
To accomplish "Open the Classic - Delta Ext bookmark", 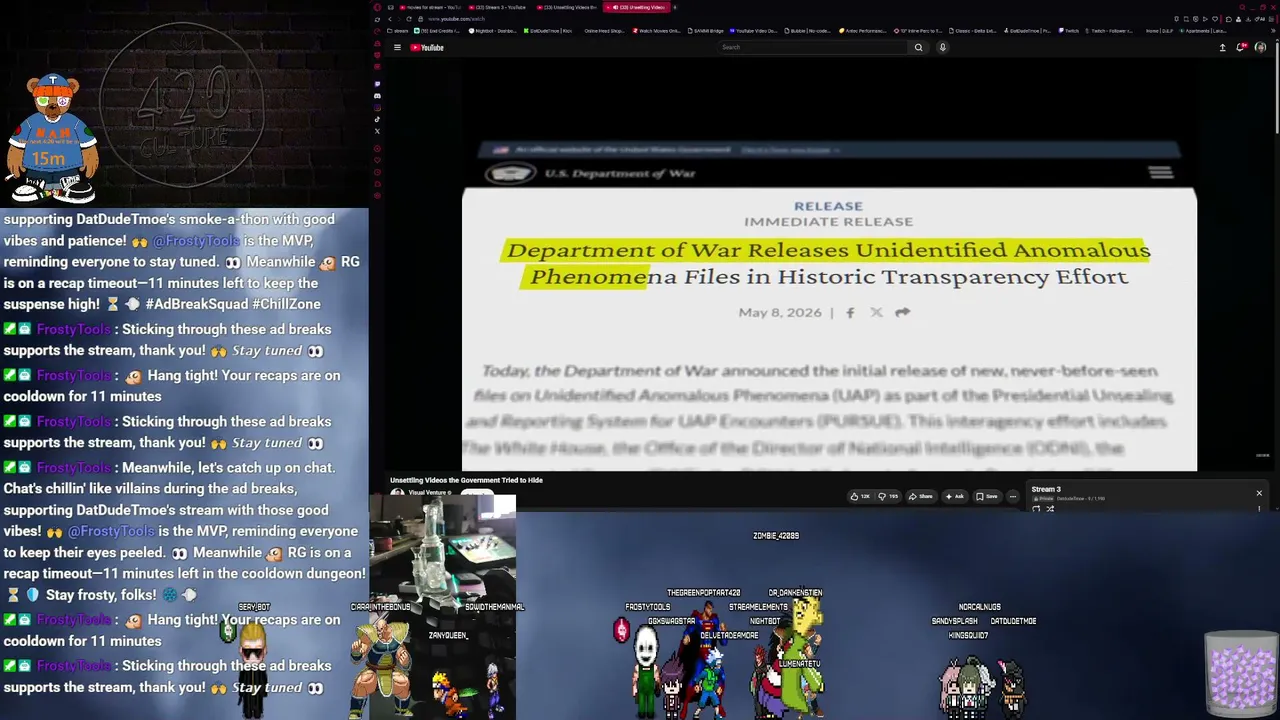I will (973, 31).
